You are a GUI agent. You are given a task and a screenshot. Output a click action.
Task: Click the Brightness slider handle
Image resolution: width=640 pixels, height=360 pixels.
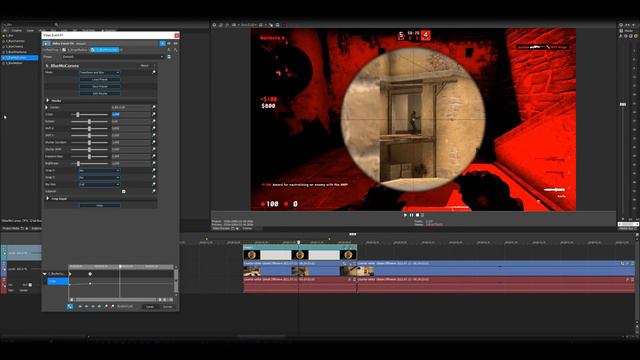click(x=78, y=163)
